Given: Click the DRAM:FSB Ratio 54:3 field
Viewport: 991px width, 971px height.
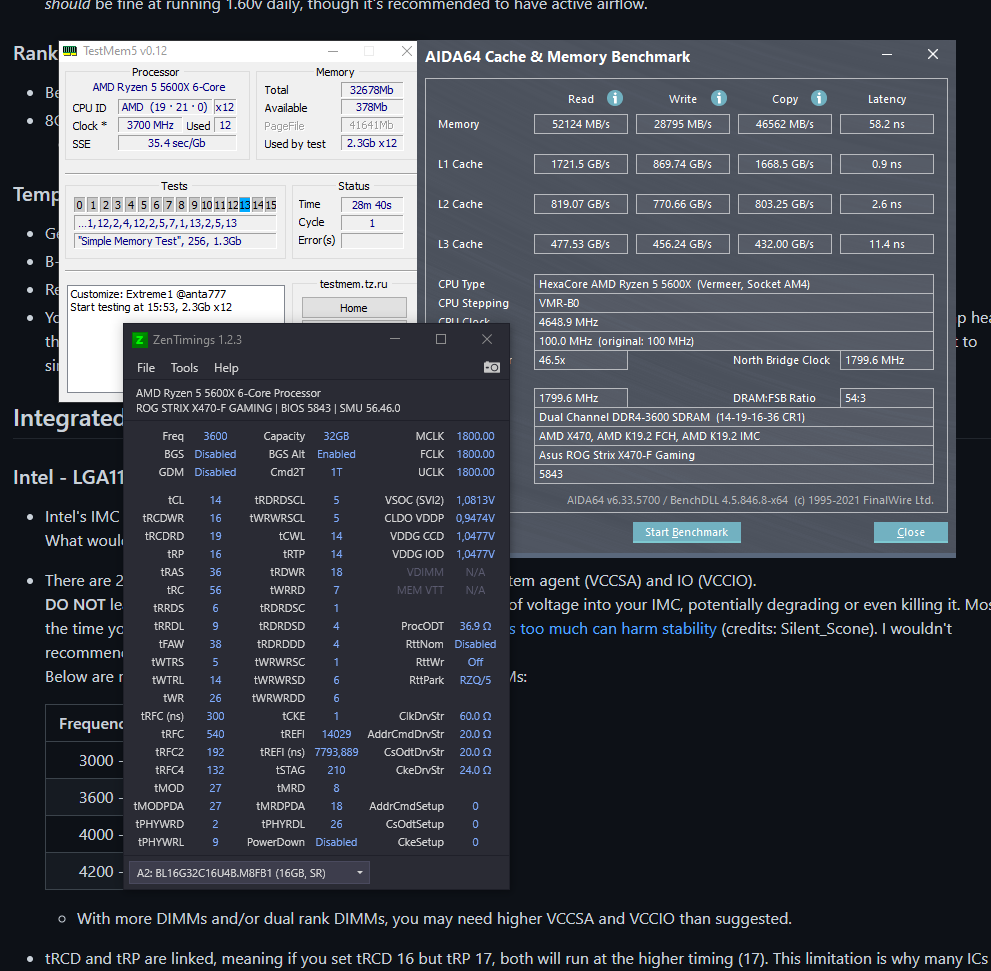Looking at the screenshot, I should point(887,398).
